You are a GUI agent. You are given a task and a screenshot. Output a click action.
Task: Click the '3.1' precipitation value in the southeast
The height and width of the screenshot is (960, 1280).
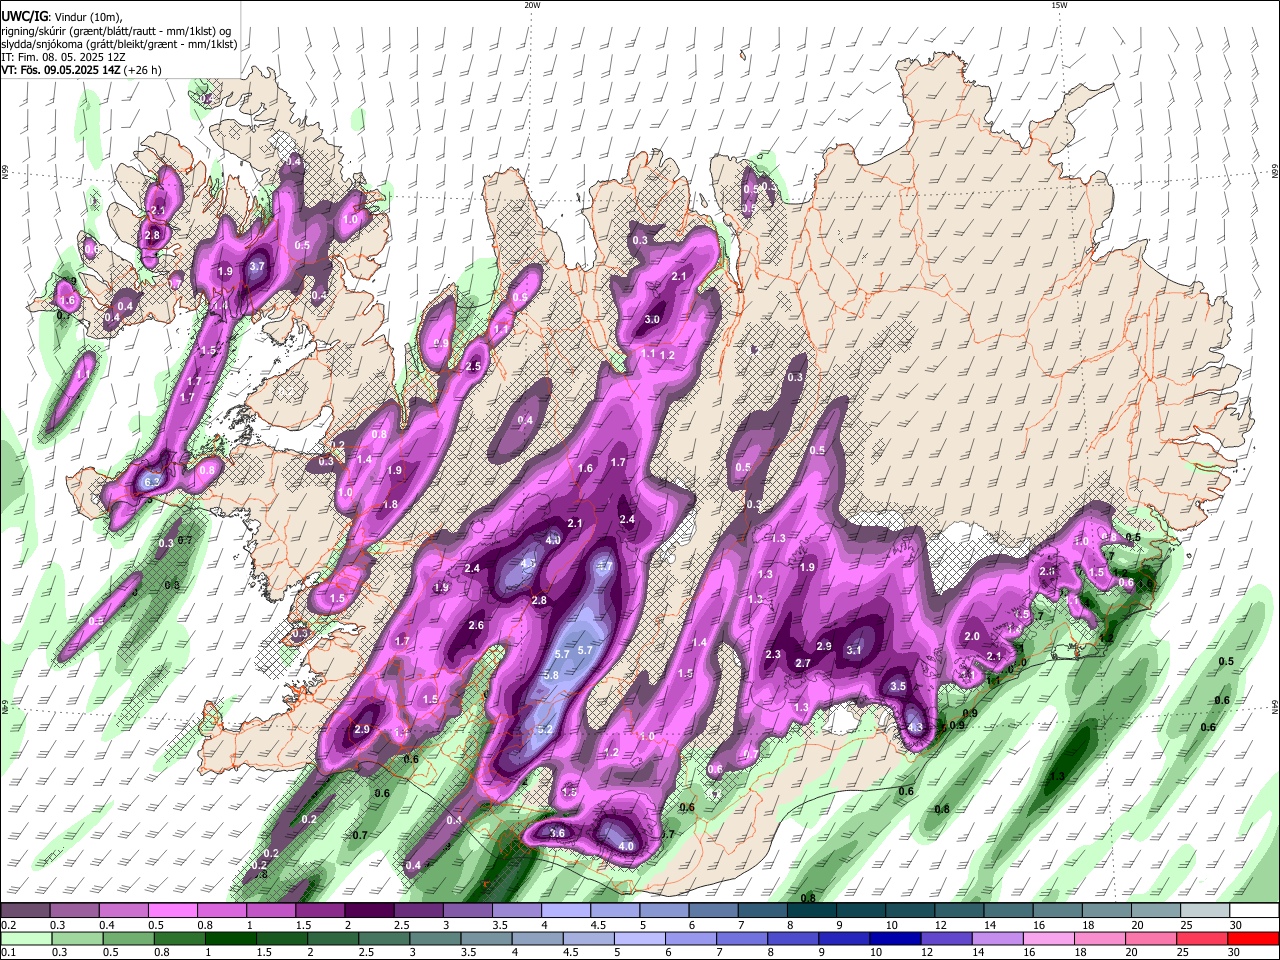(x=854, y=650)
